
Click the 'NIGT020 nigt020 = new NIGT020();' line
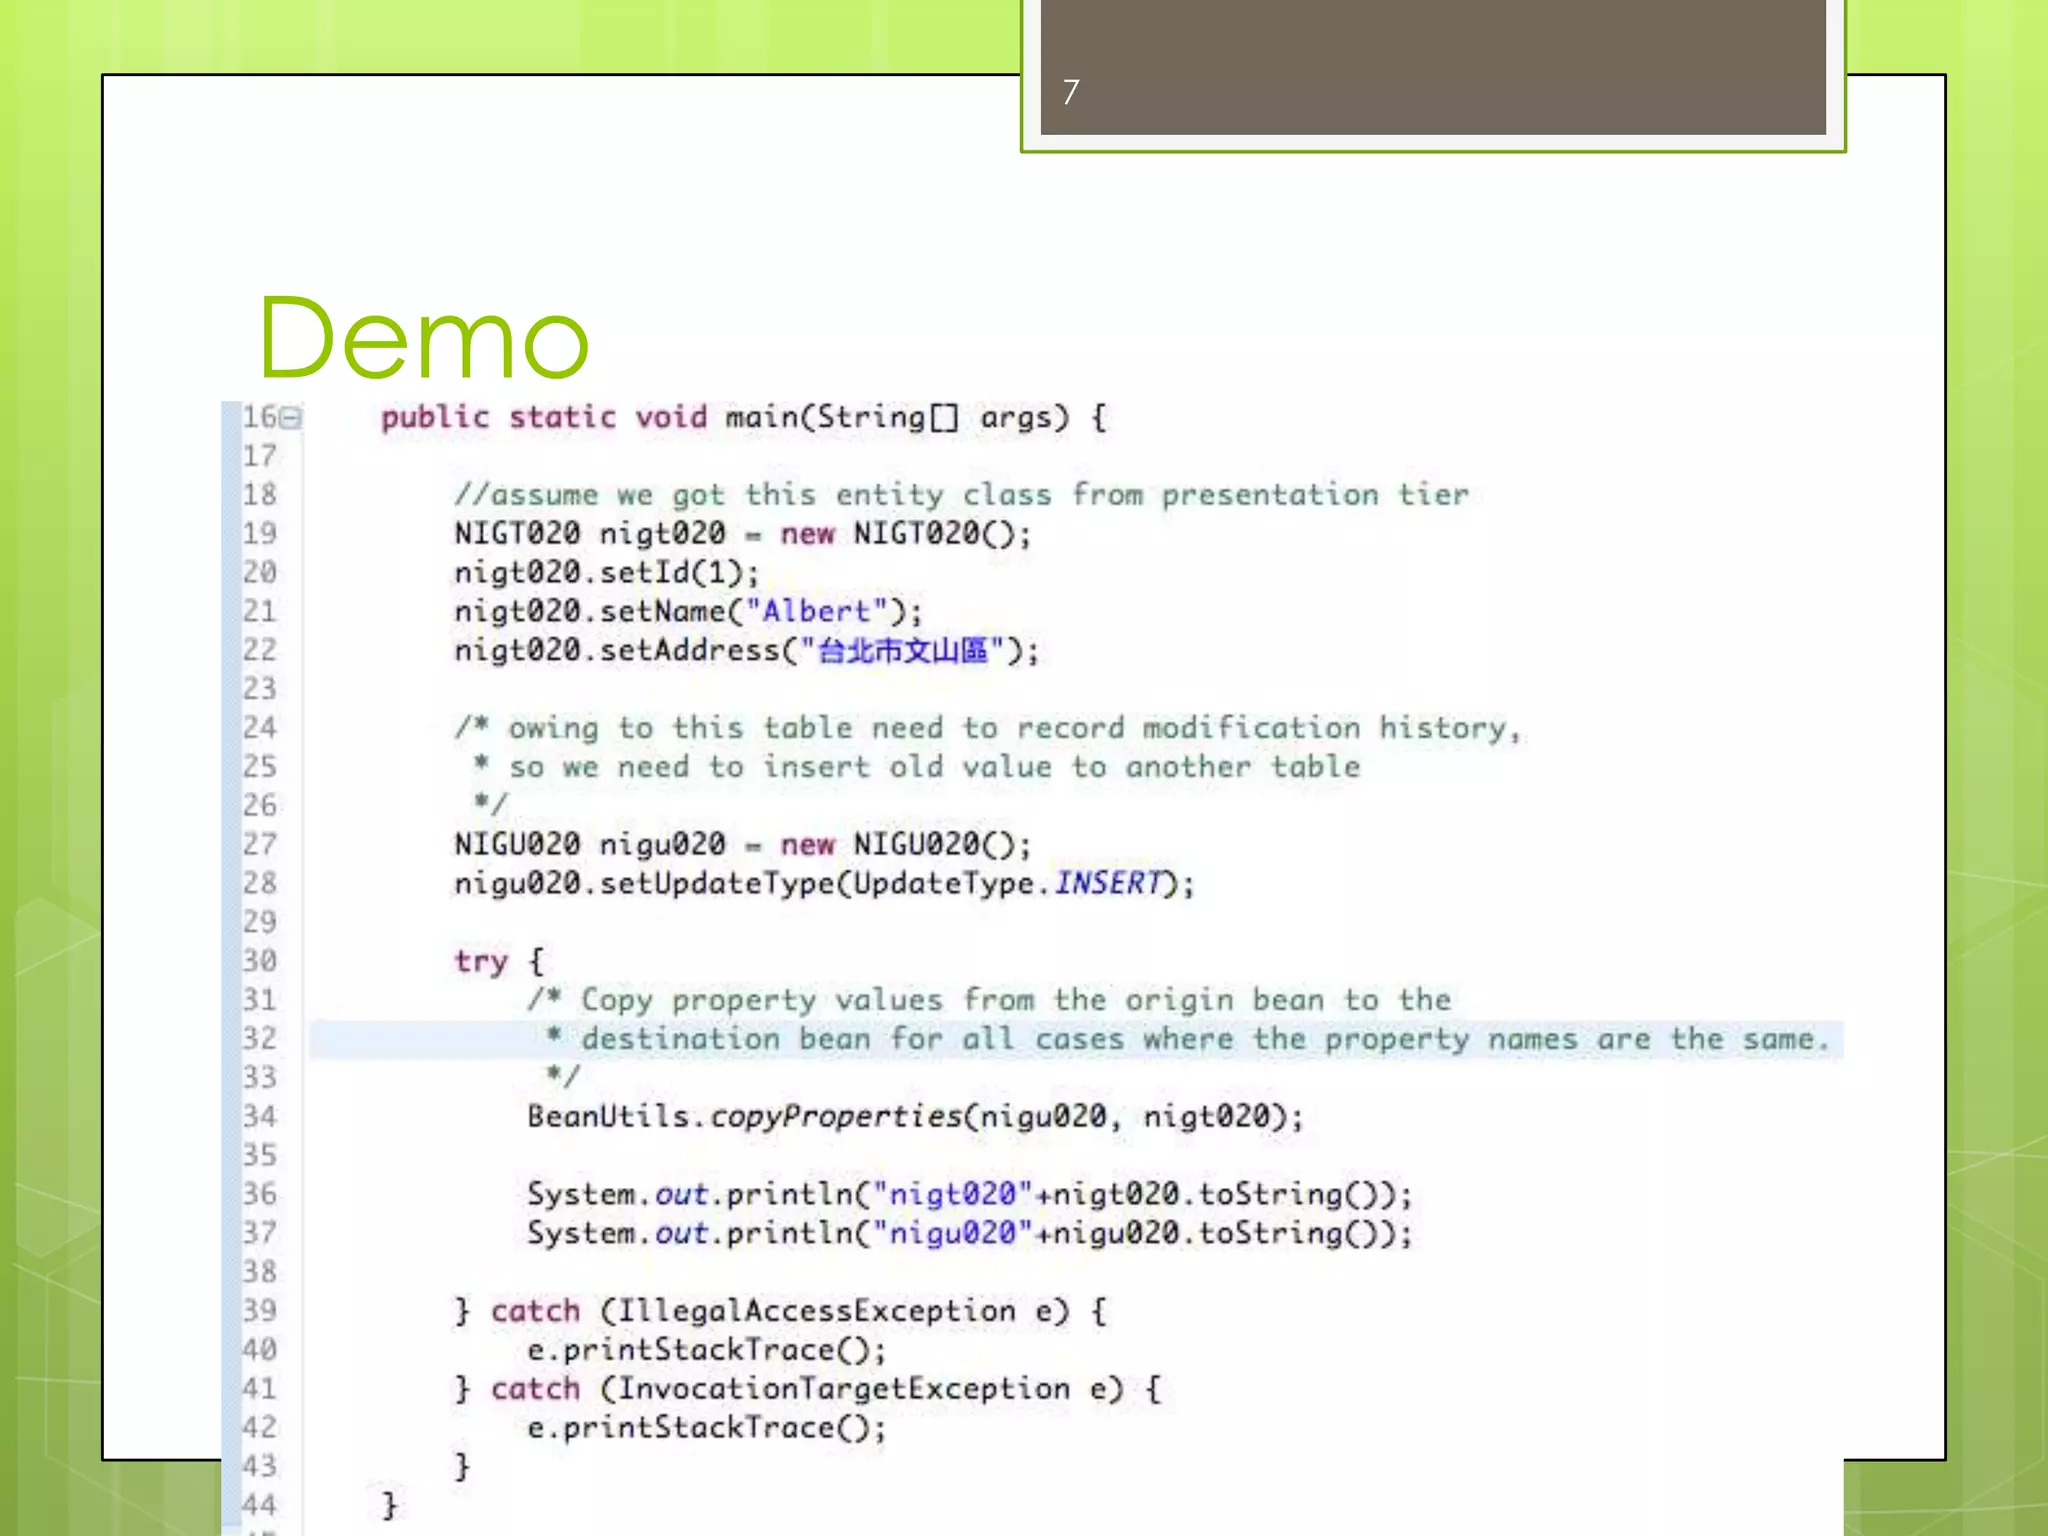click(742, 534)
